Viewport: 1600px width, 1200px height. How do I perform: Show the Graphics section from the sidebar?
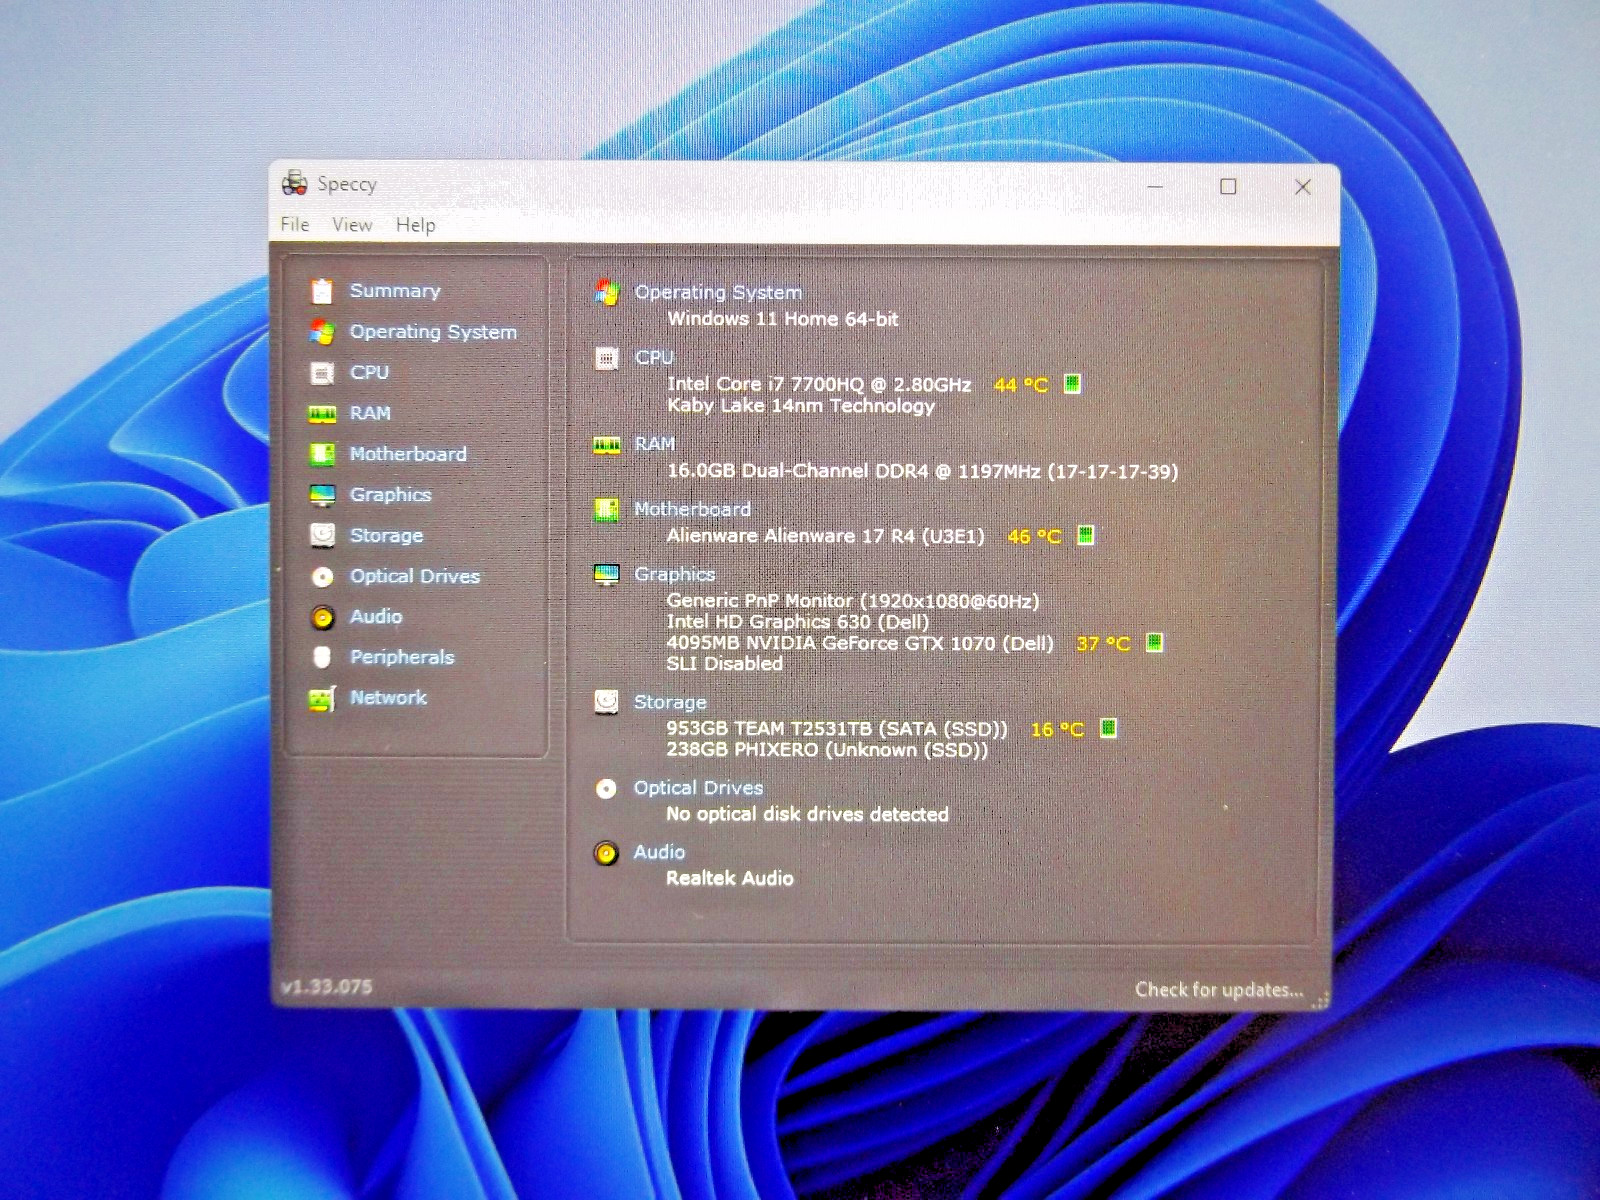pos(390,495)
